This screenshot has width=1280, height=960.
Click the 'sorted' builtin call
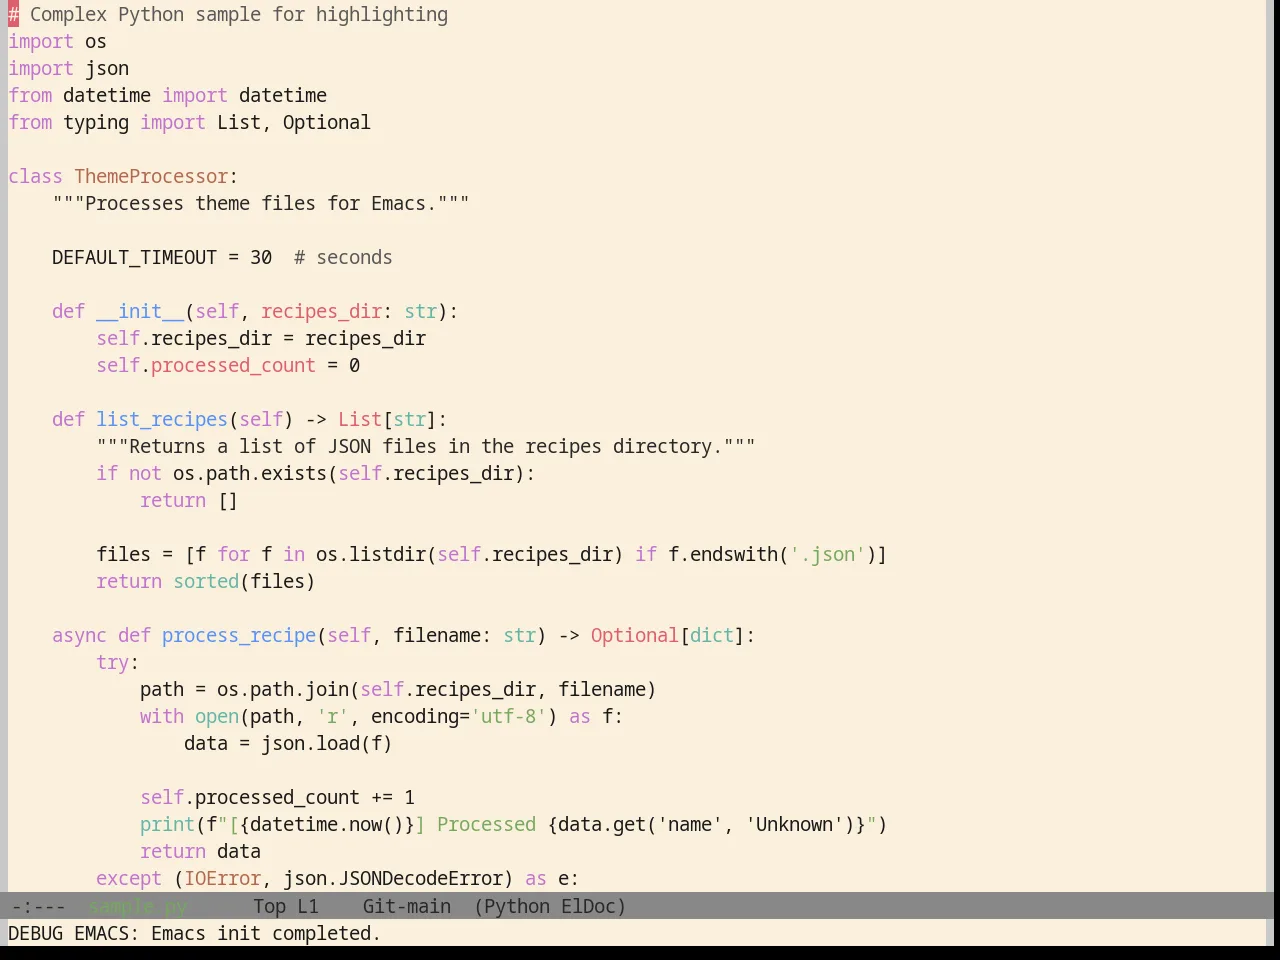[206, 582]
